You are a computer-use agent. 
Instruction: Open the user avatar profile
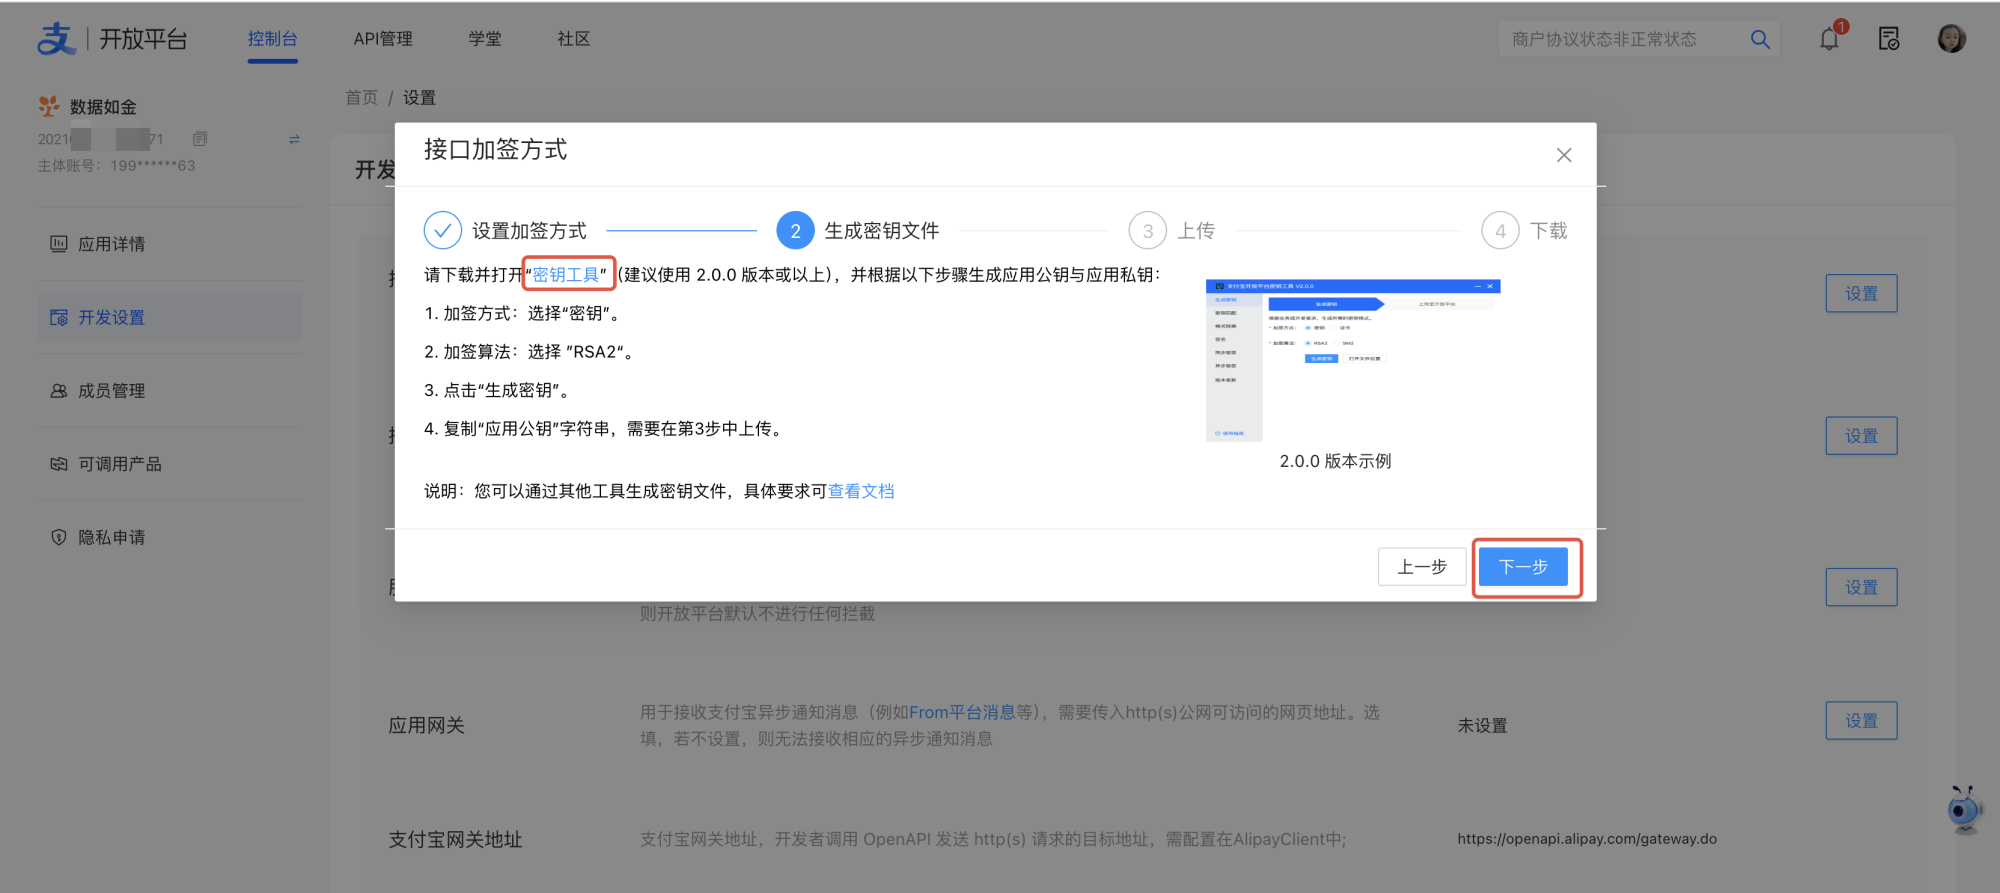(x=1951, y=39)
